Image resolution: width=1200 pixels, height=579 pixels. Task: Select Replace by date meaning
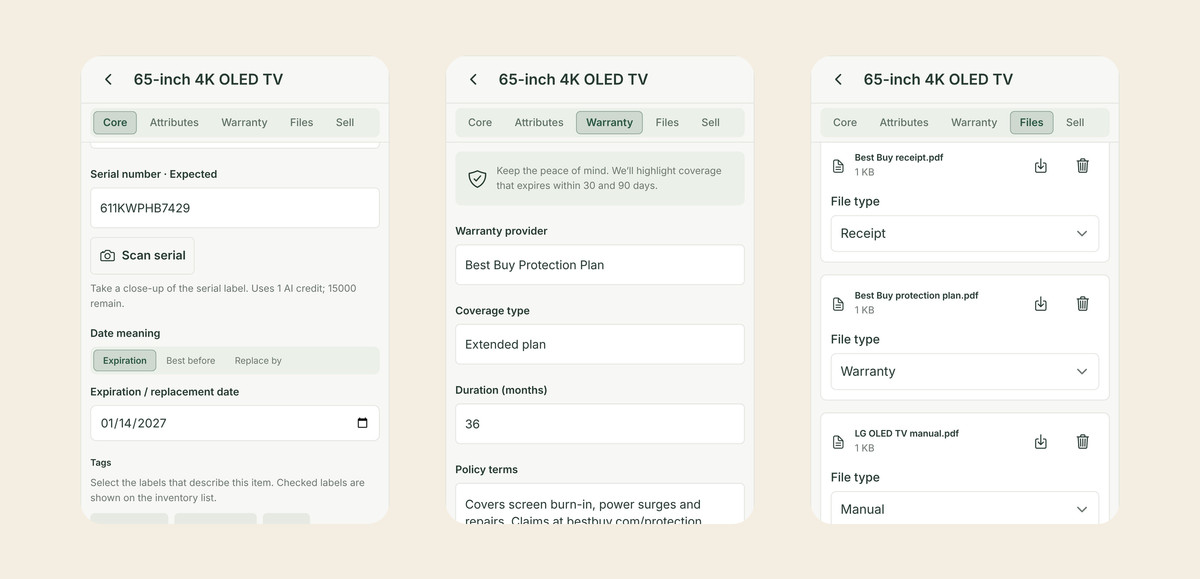[258, 361]
